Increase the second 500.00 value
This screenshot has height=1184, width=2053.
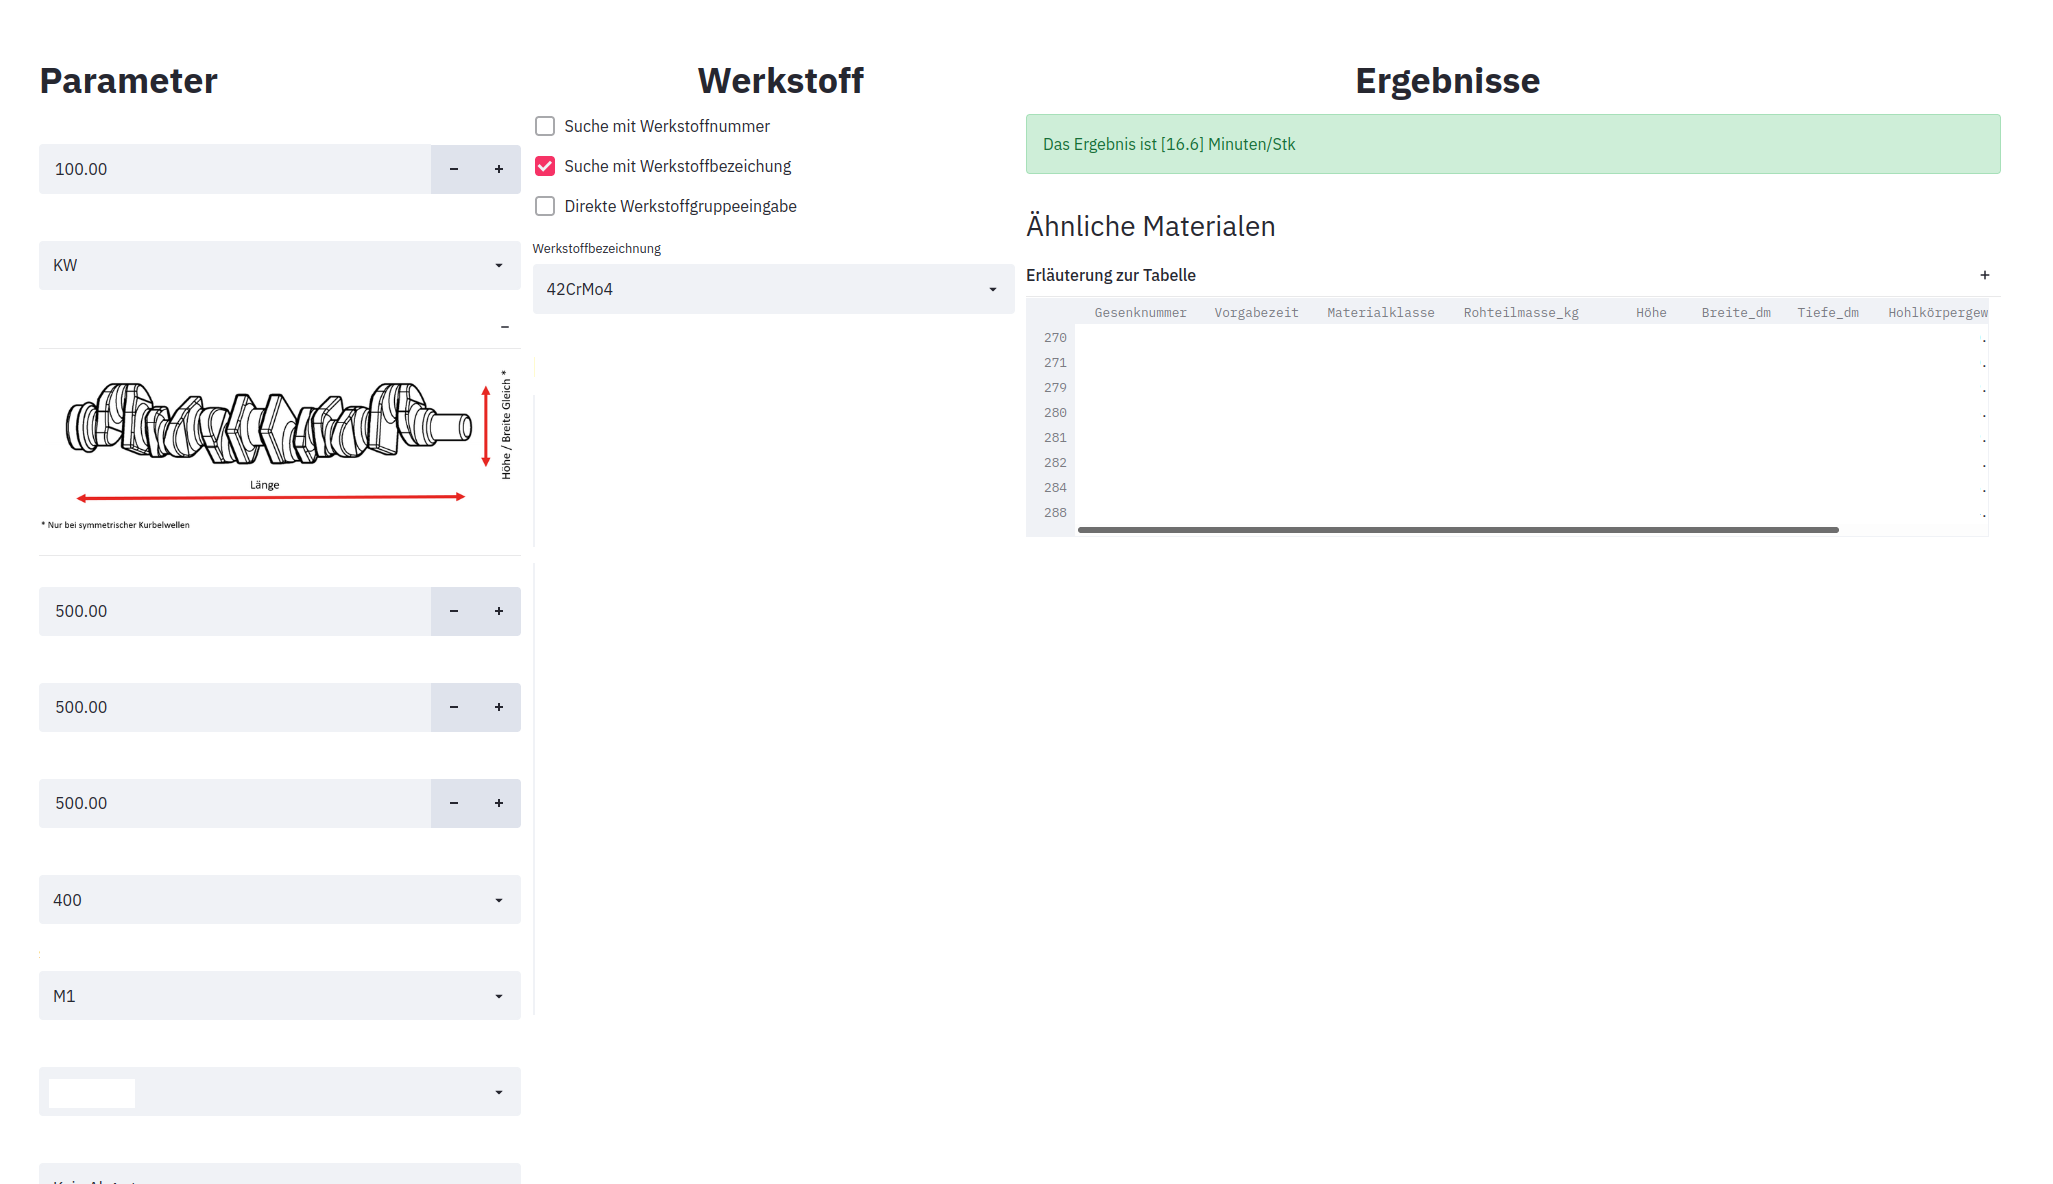(499, 707)
